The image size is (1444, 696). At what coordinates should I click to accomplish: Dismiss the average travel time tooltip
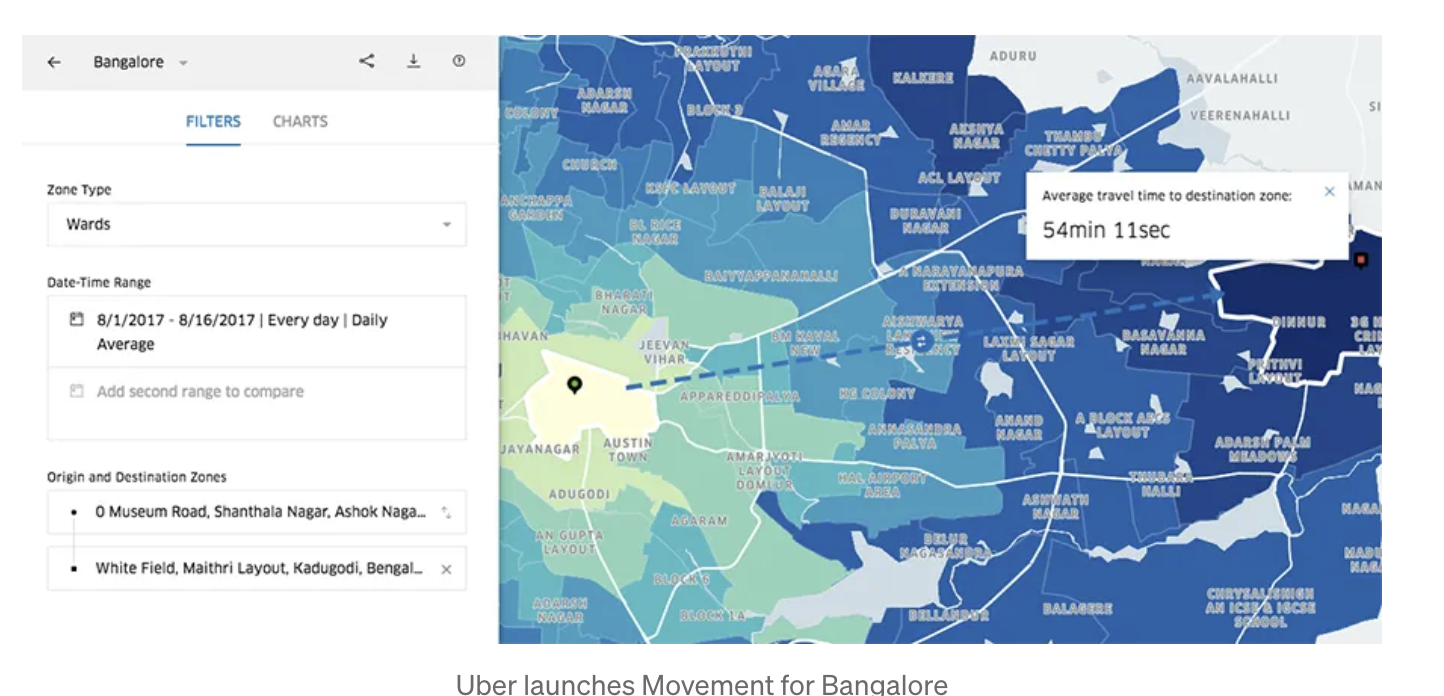[1330, 191]
